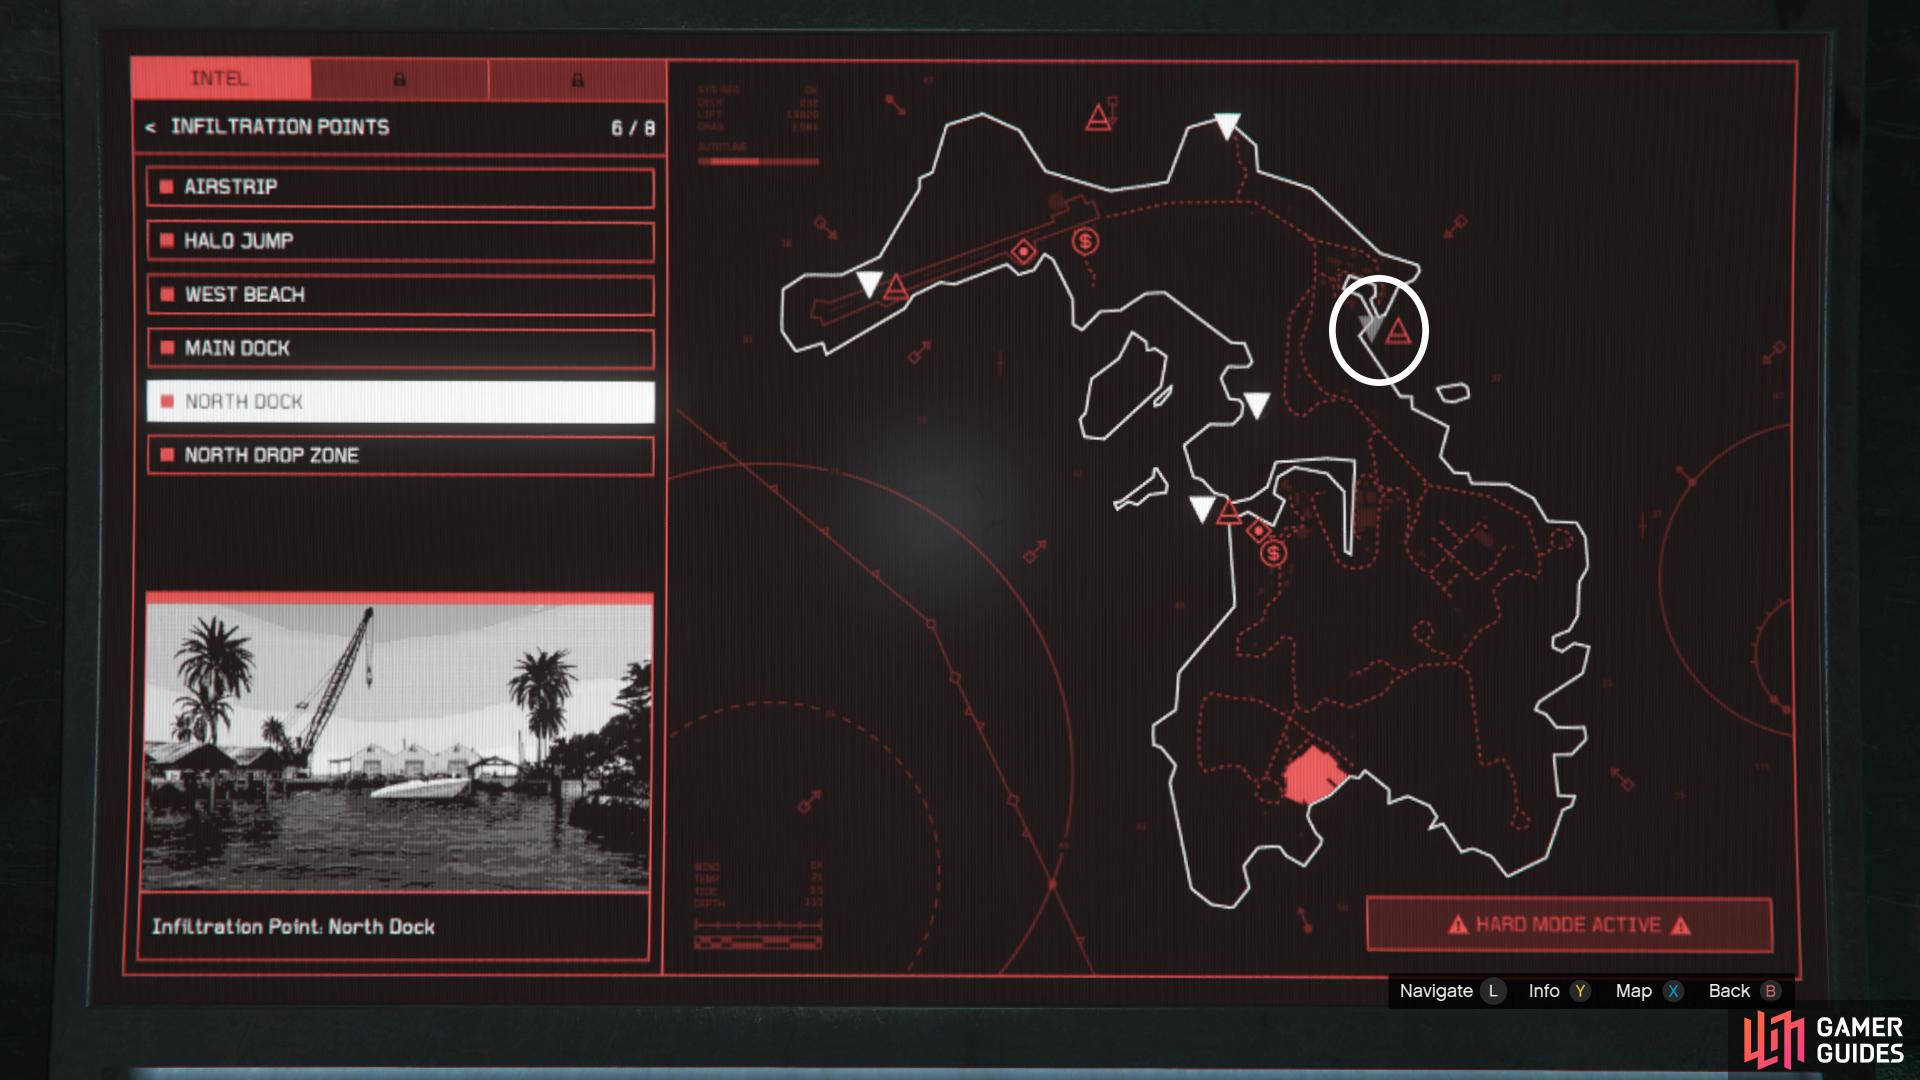
Task: Select white marker at the airstrip's west end
Action: coord(869,283)
